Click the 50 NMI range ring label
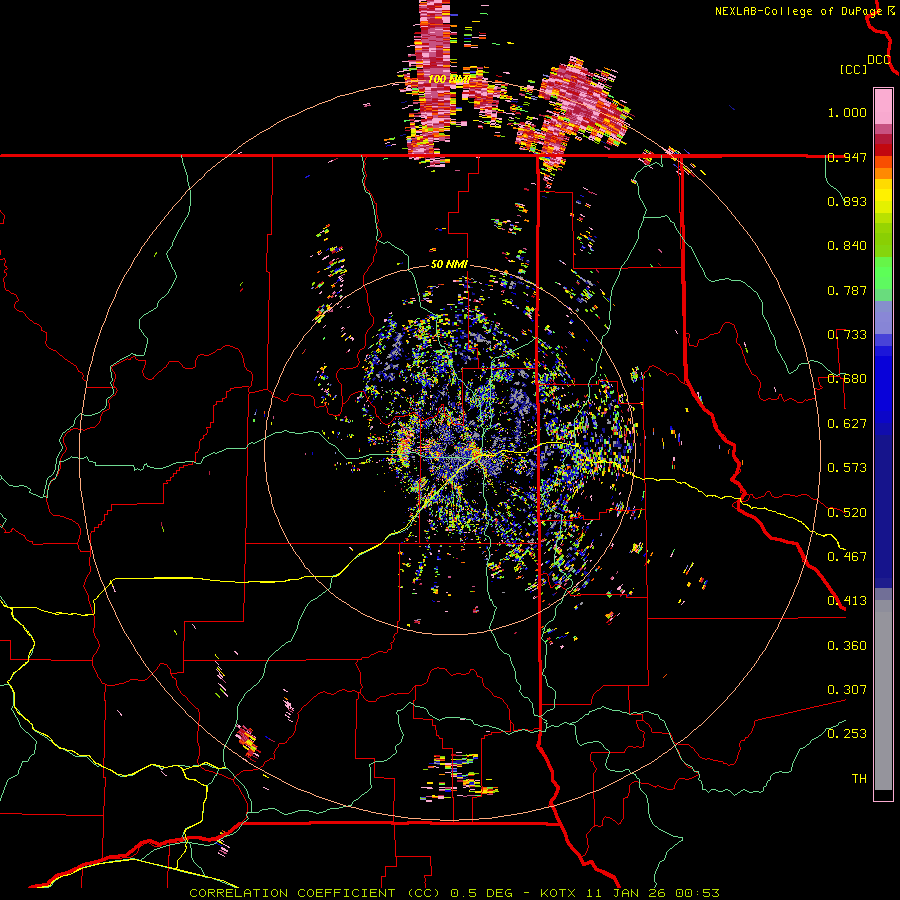Image resolution: width=900 pixels, height=900 pixels. pyautogui.click(x=449, y=265)
